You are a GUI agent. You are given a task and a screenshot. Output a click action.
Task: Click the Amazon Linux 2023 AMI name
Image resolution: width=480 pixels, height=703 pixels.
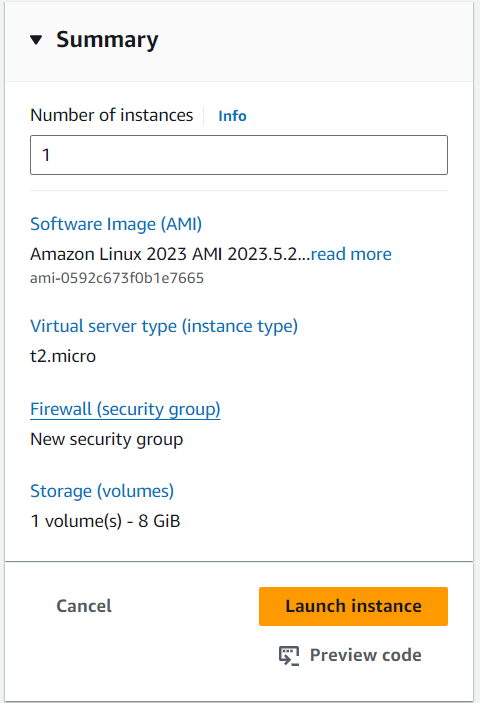click(170, 254)
